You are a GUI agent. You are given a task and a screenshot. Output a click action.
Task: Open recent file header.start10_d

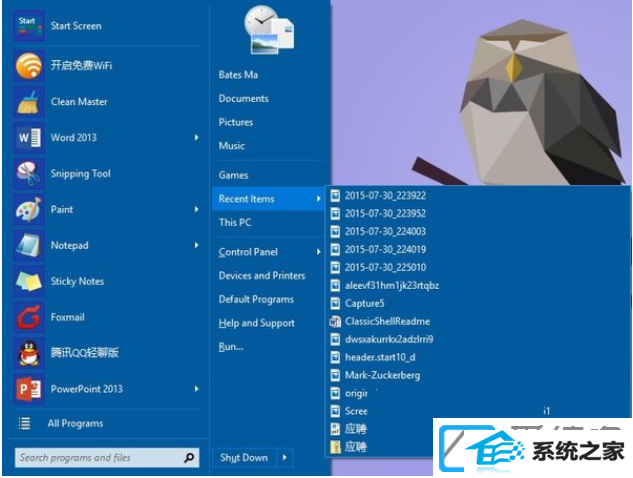click(x=380, y=357)
